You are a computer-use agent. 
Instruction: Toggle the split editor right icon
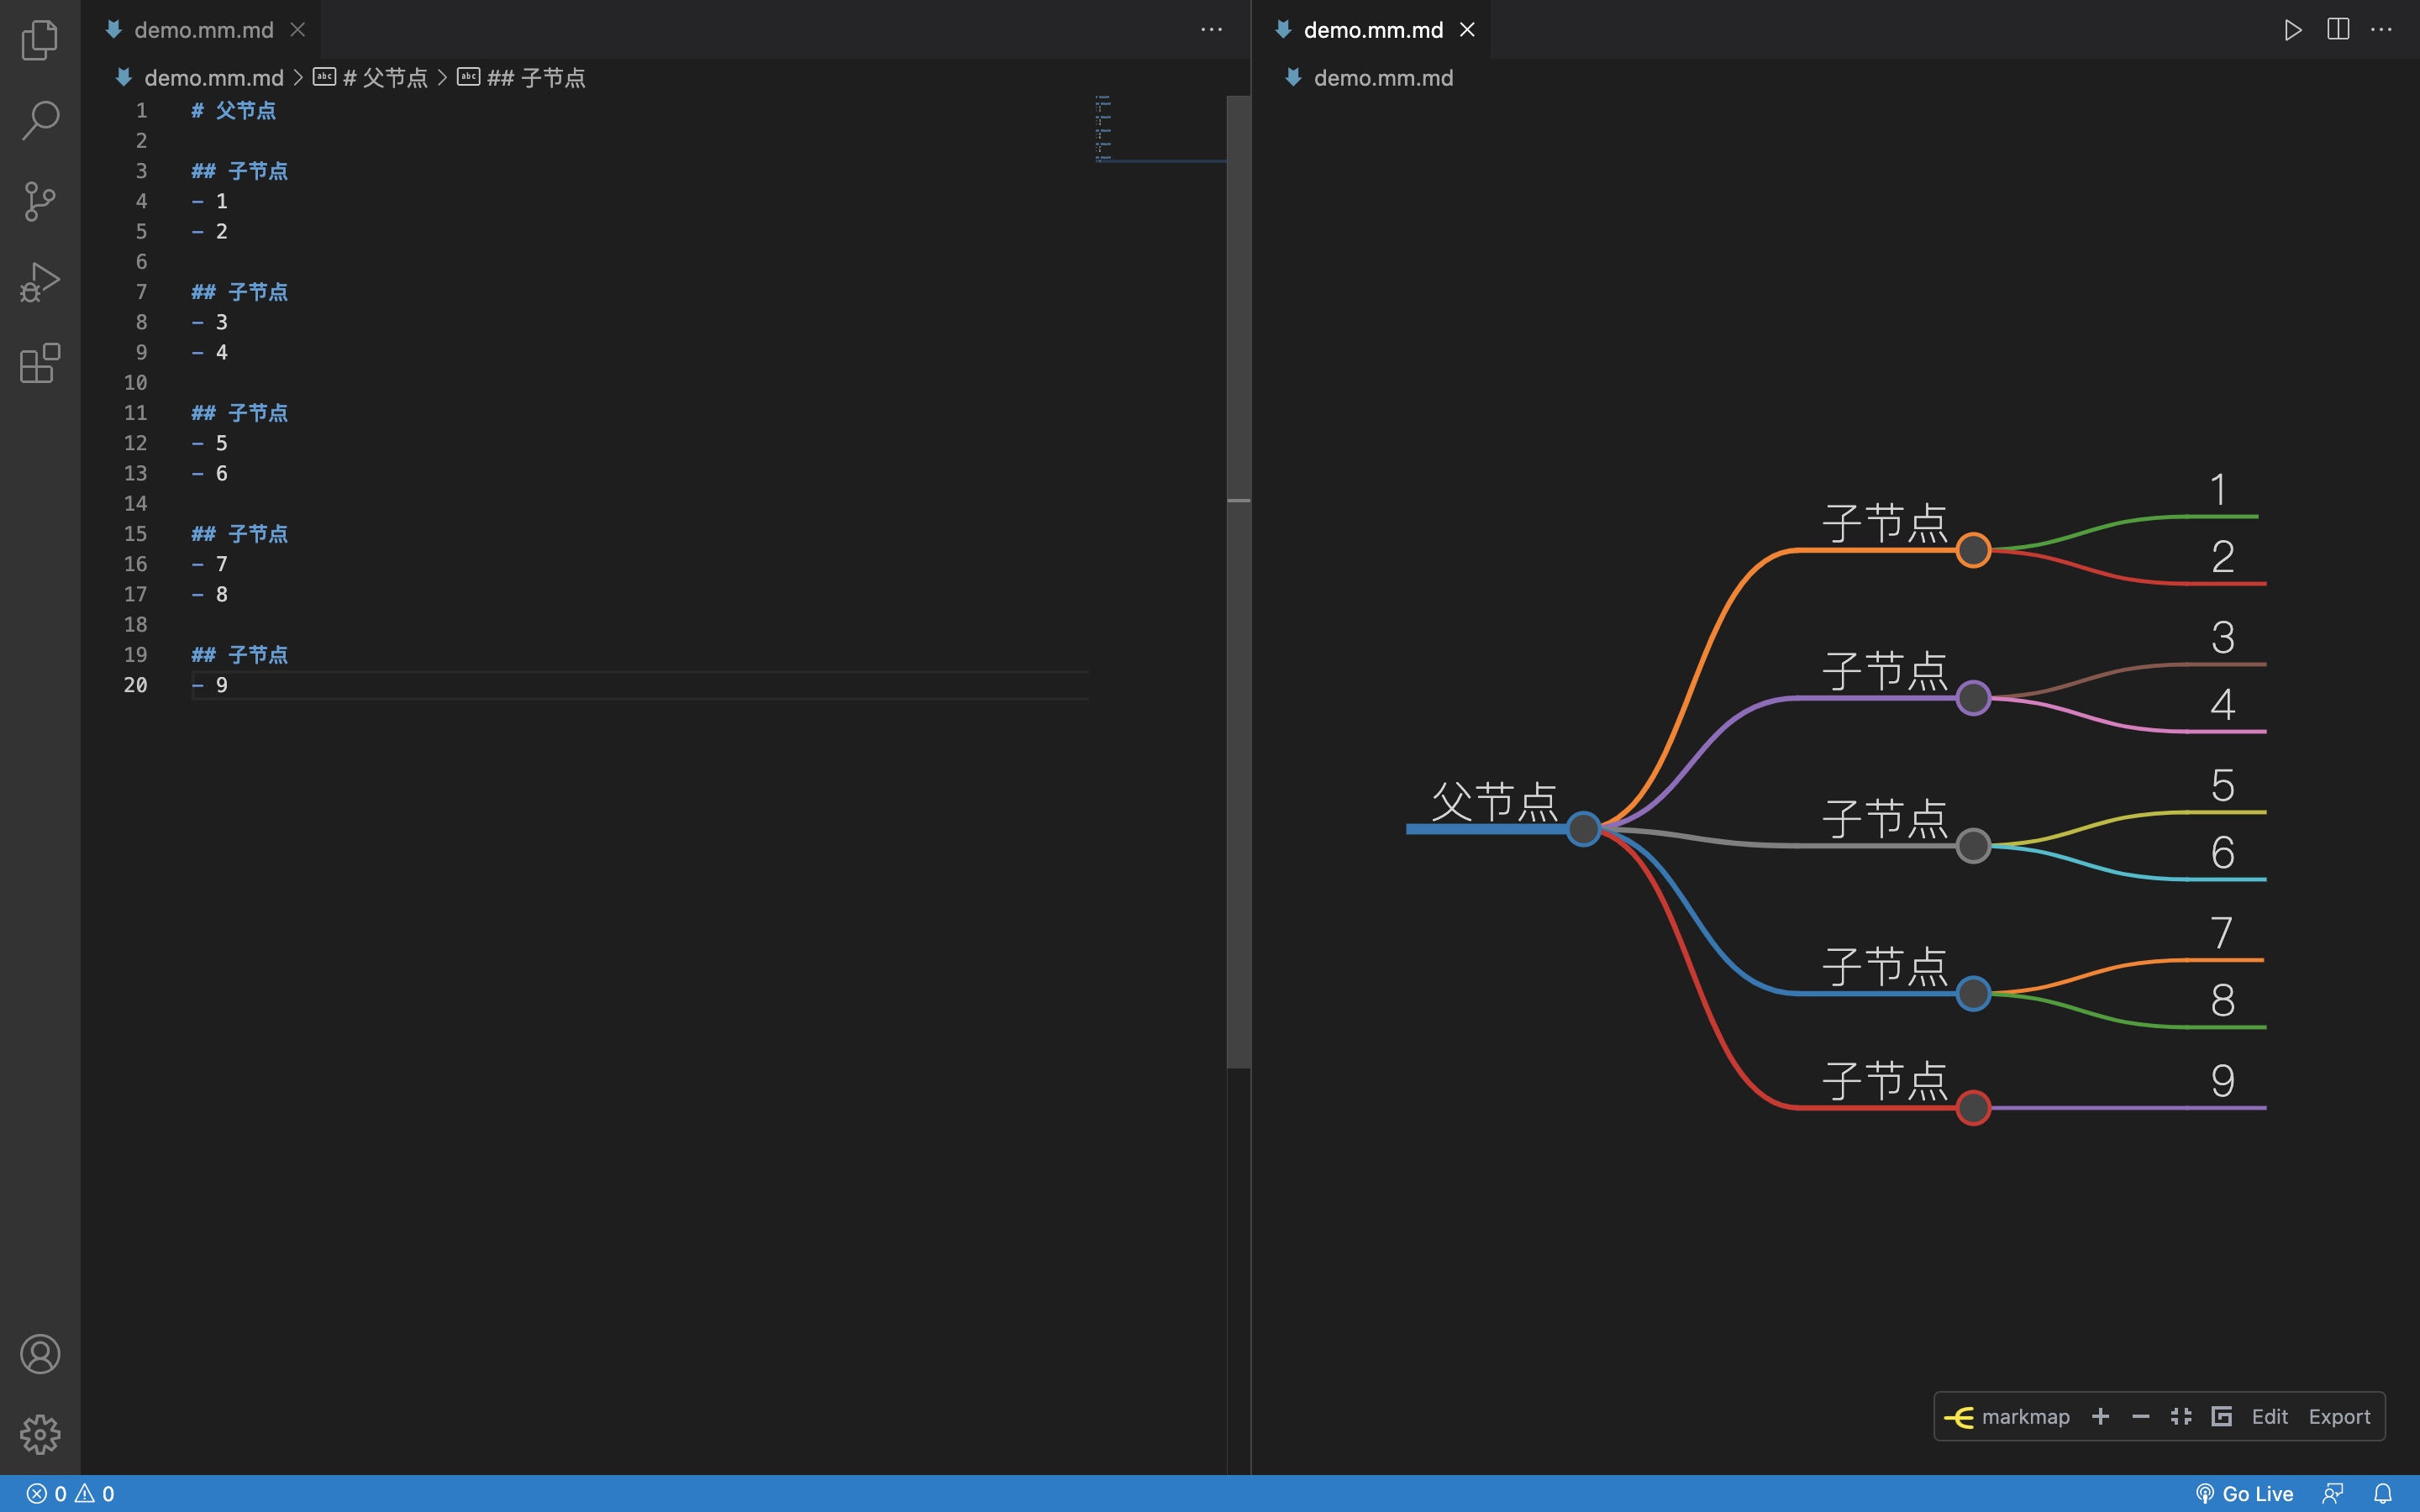tap(2338, 30)
